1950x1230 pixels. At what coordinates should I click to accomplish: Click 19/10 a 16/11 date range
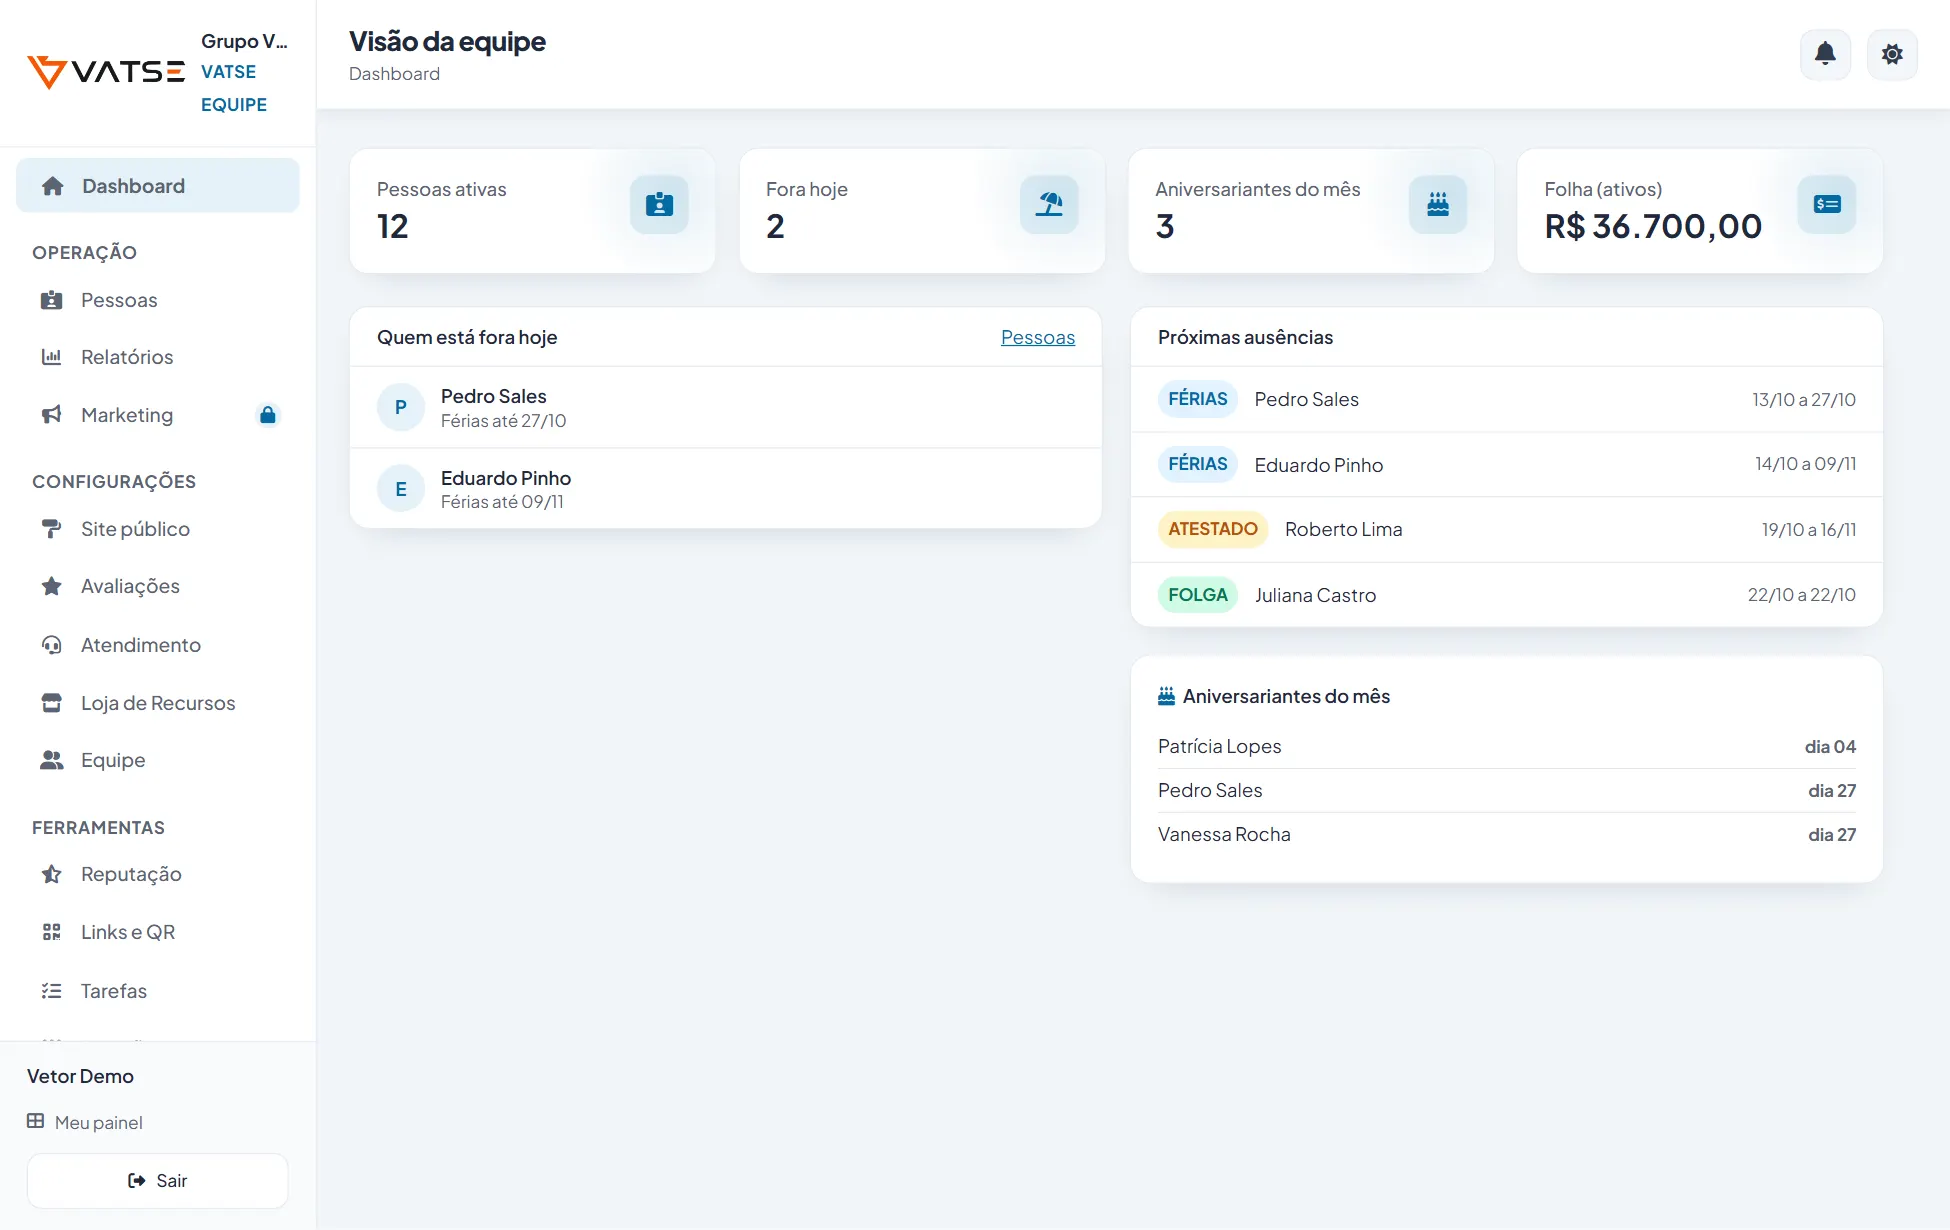pyautogui.click(x=1809, y=530)
